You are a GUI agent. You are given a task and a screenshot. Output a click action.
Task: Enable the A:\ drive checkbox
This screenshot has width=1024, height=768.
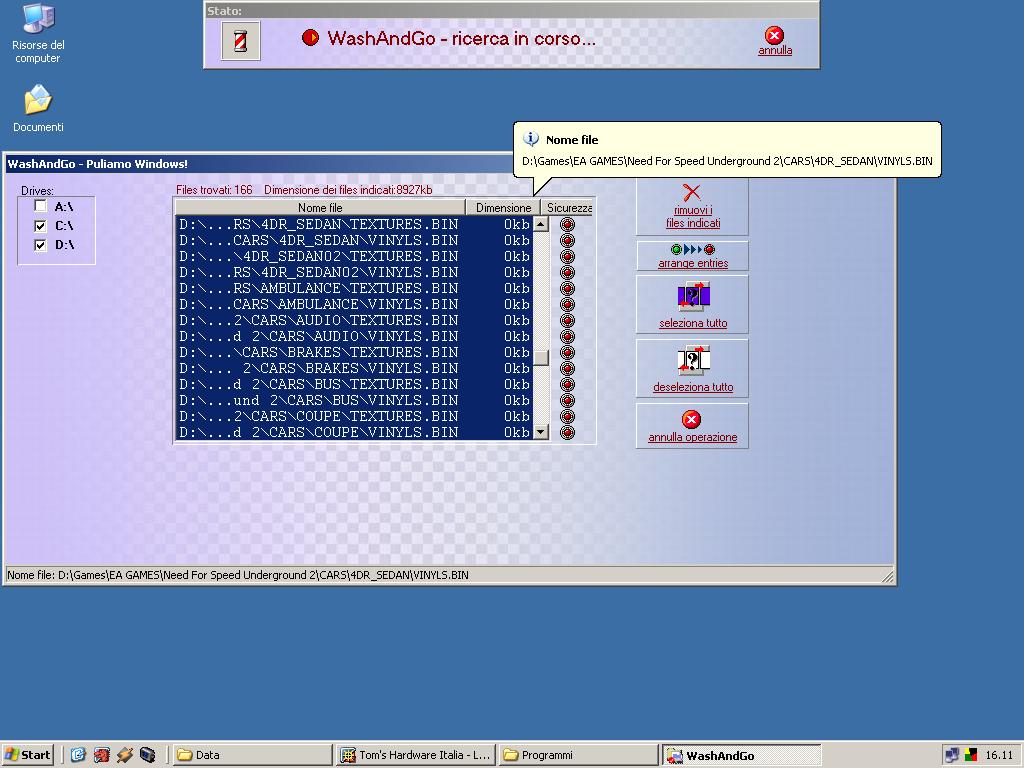[40, 206]
